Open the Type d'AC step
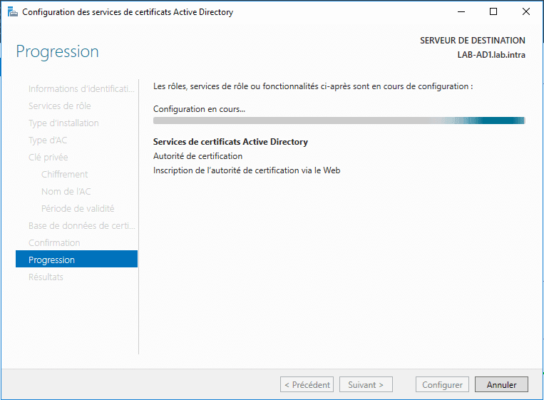544x400 pixels. tap(48, 140)
